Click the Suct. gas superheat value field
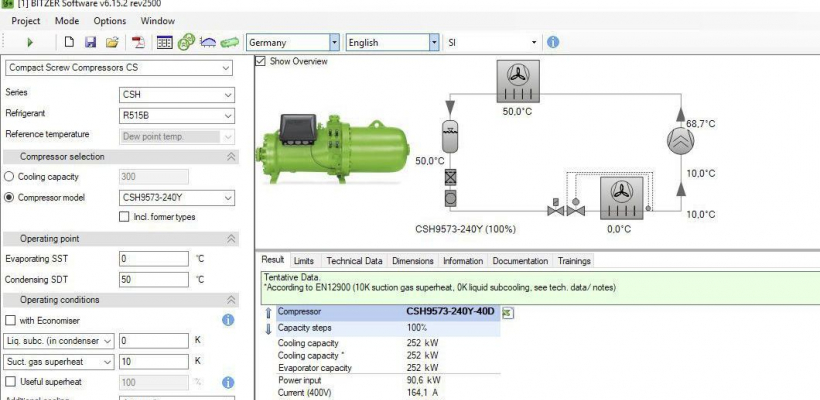This screenshot has width=820, height=400. tap(154, 362)
